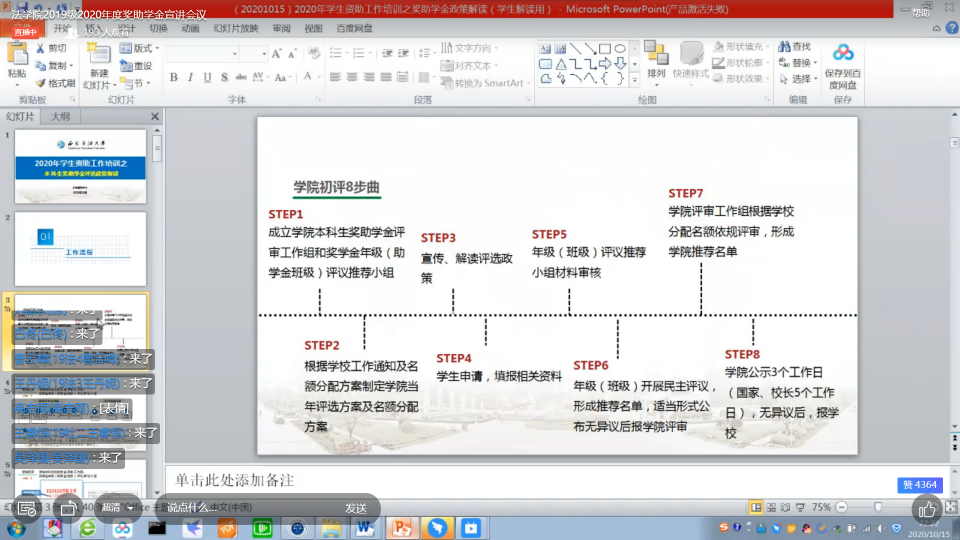The width and height of the screenshot is (960, 540).
Task: Align text left in paragraph group
Action: point(335,77)
